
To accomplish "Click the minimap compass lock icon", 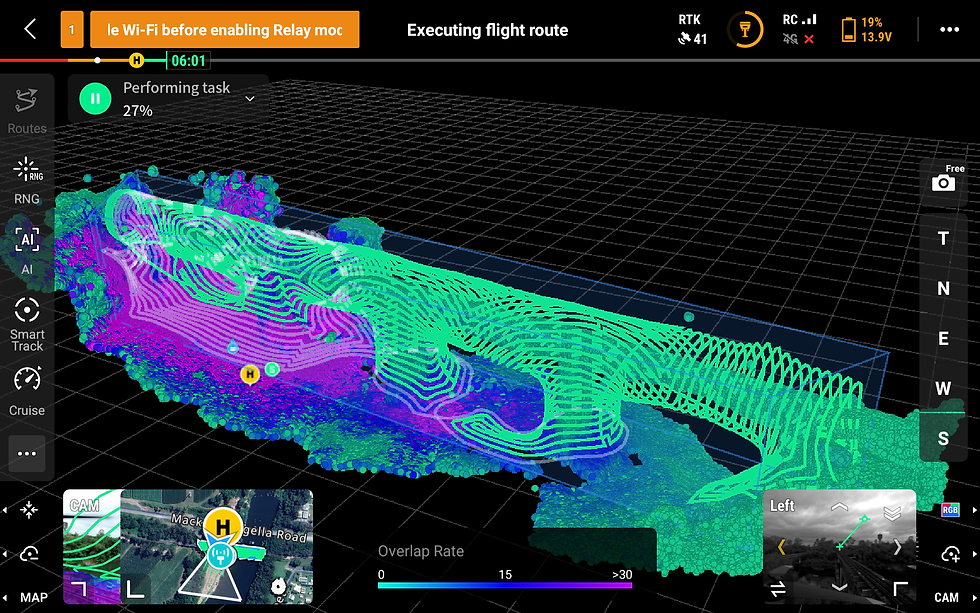I will click(279, 587).
